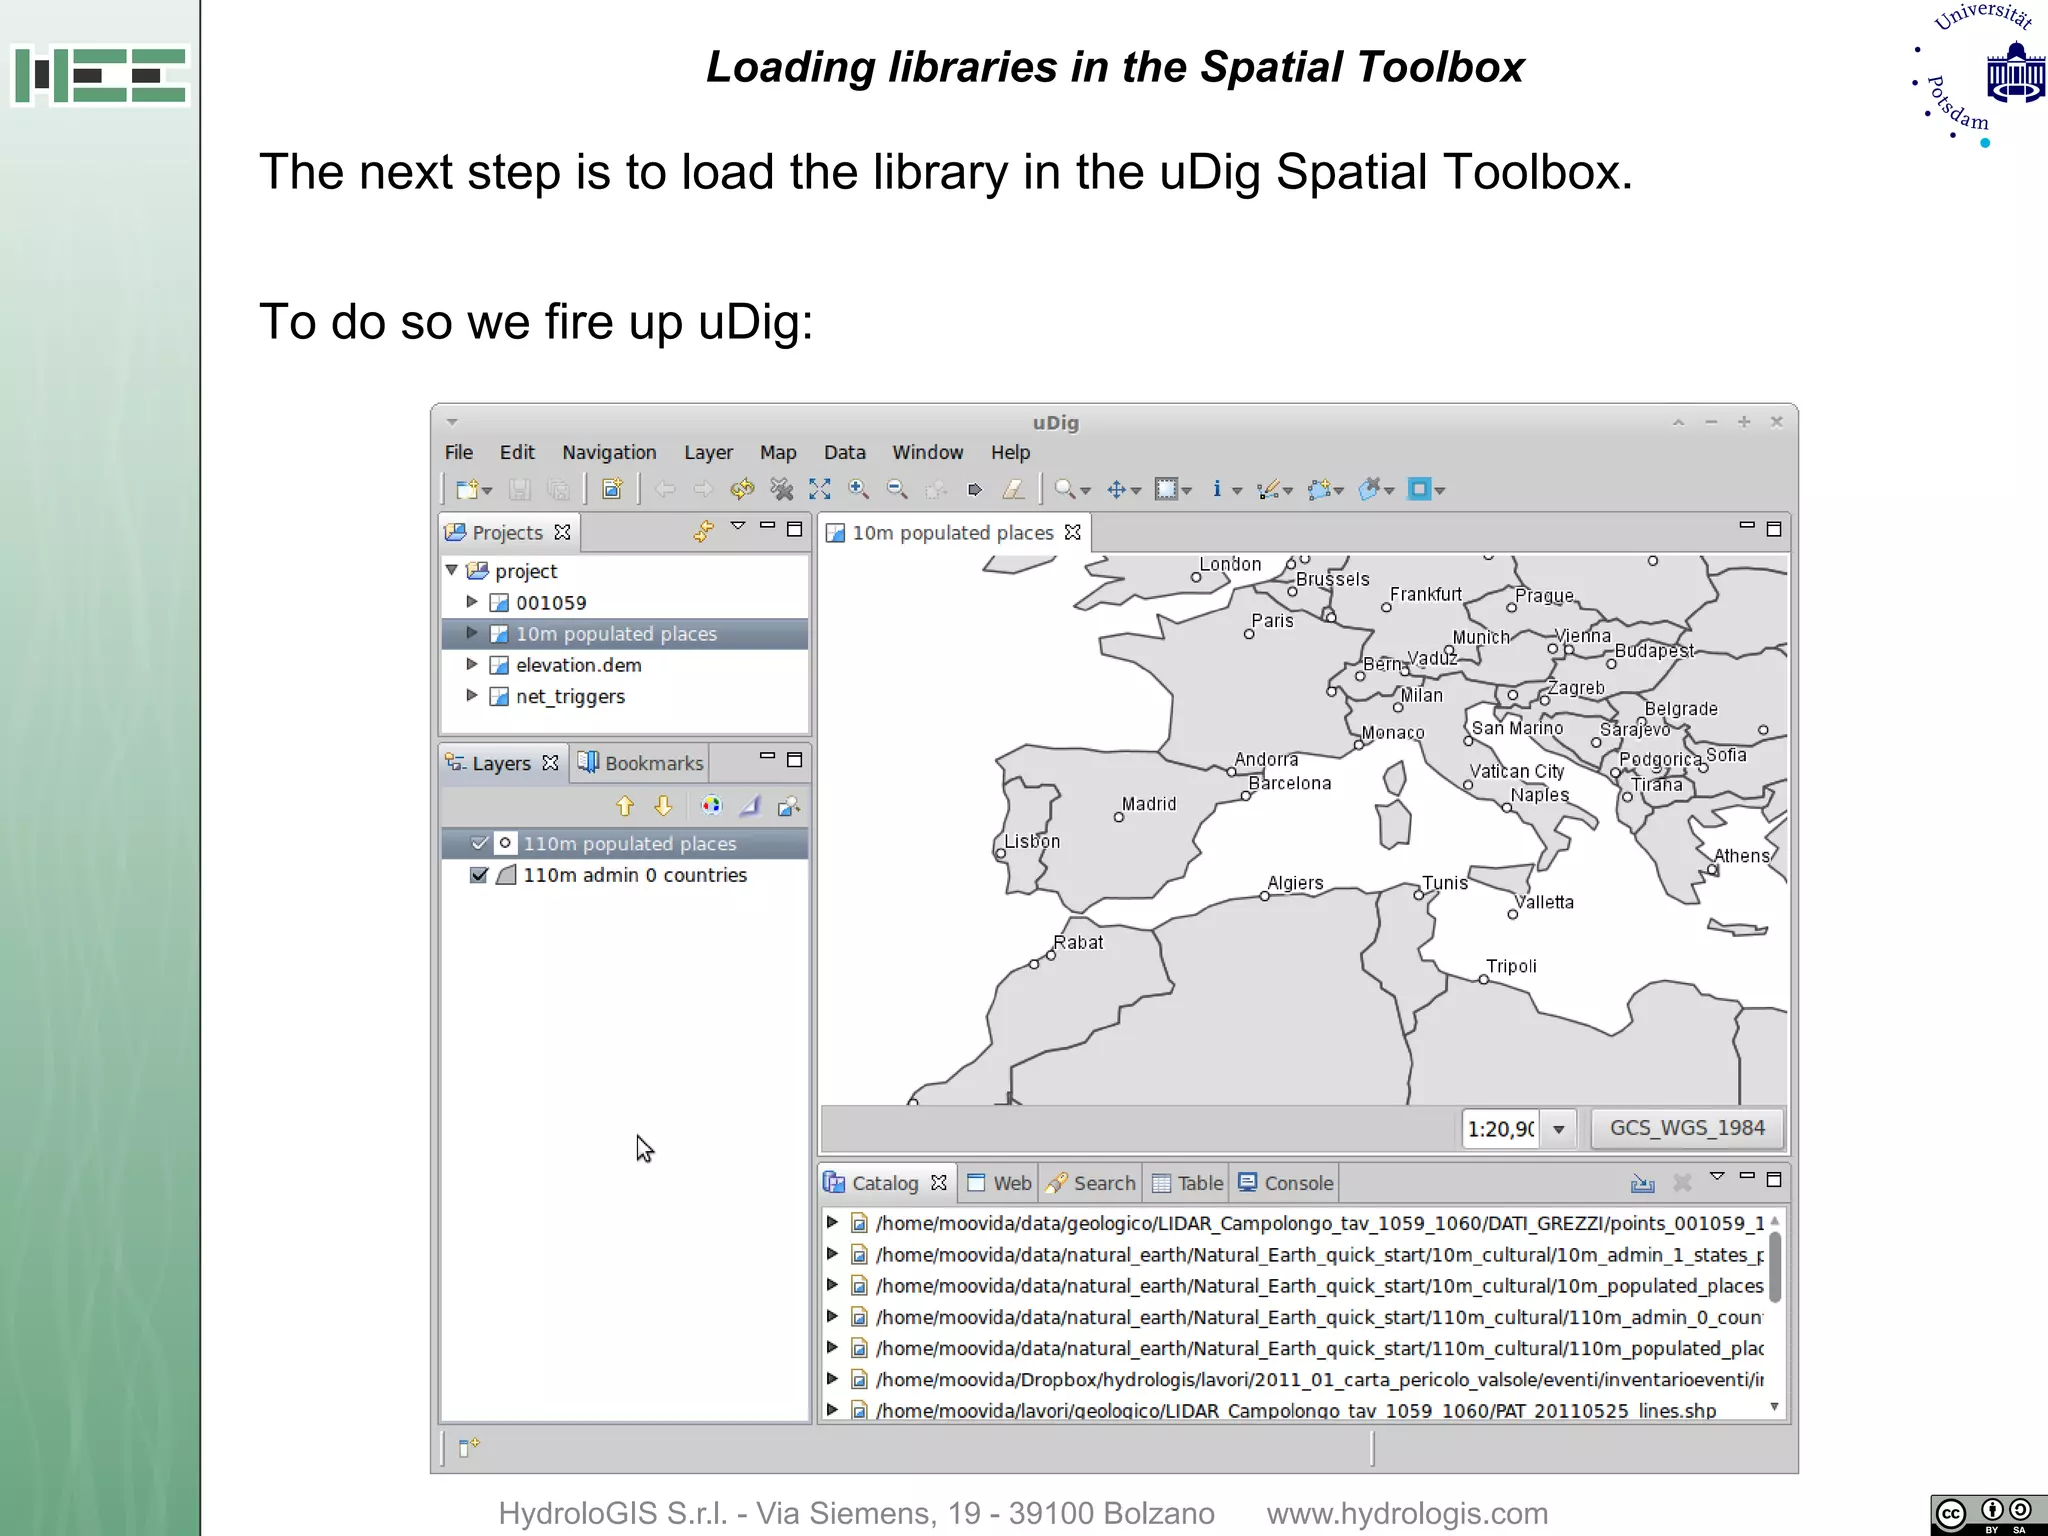Open the www.hydrologis.com link

(x=1407, y=1513)
